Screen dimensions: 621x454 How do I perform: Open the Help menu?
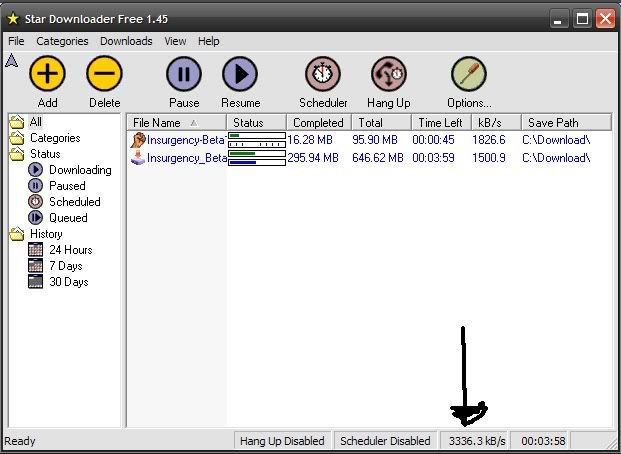(209, 41)
